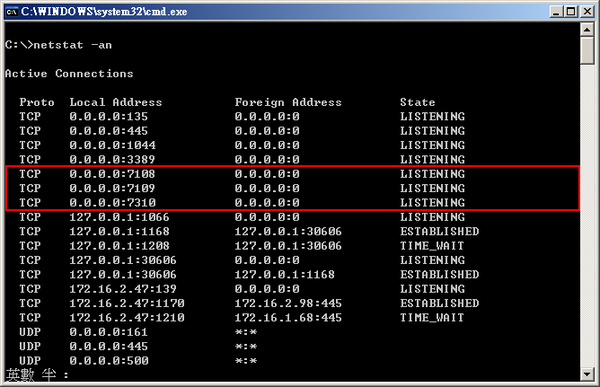600x387 pixels.
Task: Click the Local Address column header
Action: tap(116, 102)
